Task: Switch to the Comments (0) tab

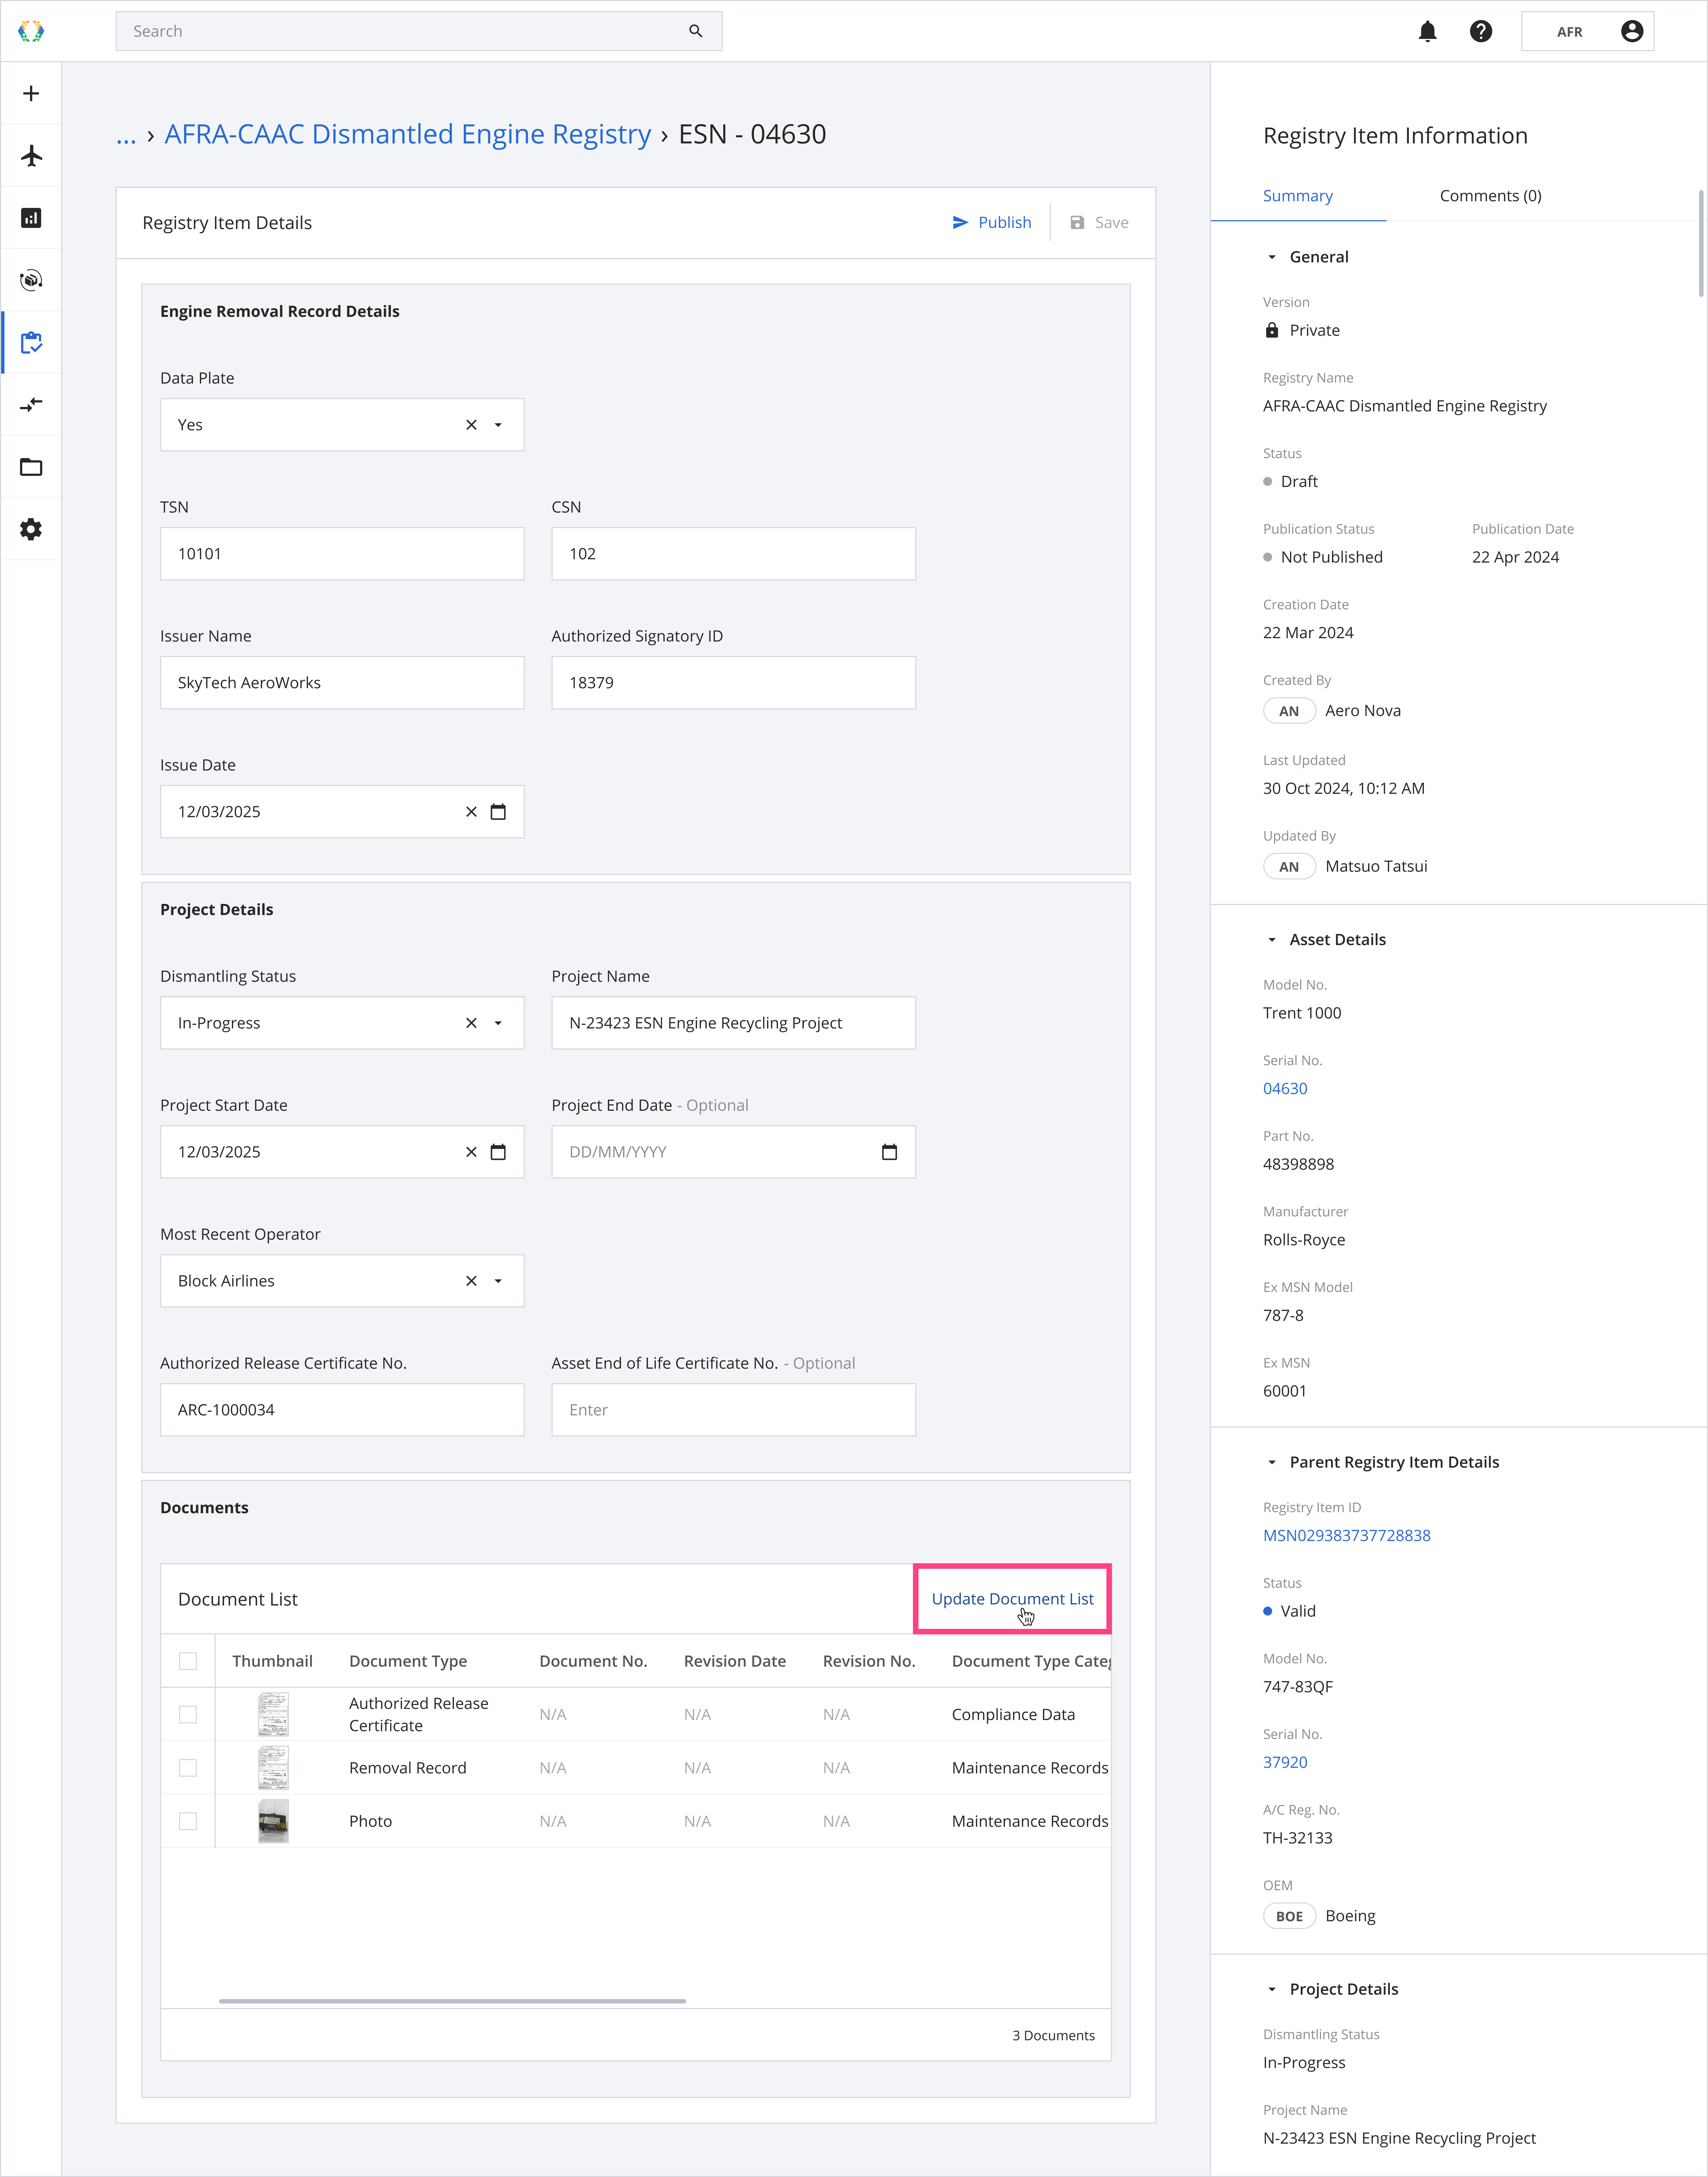Action: click(1490, 196)
